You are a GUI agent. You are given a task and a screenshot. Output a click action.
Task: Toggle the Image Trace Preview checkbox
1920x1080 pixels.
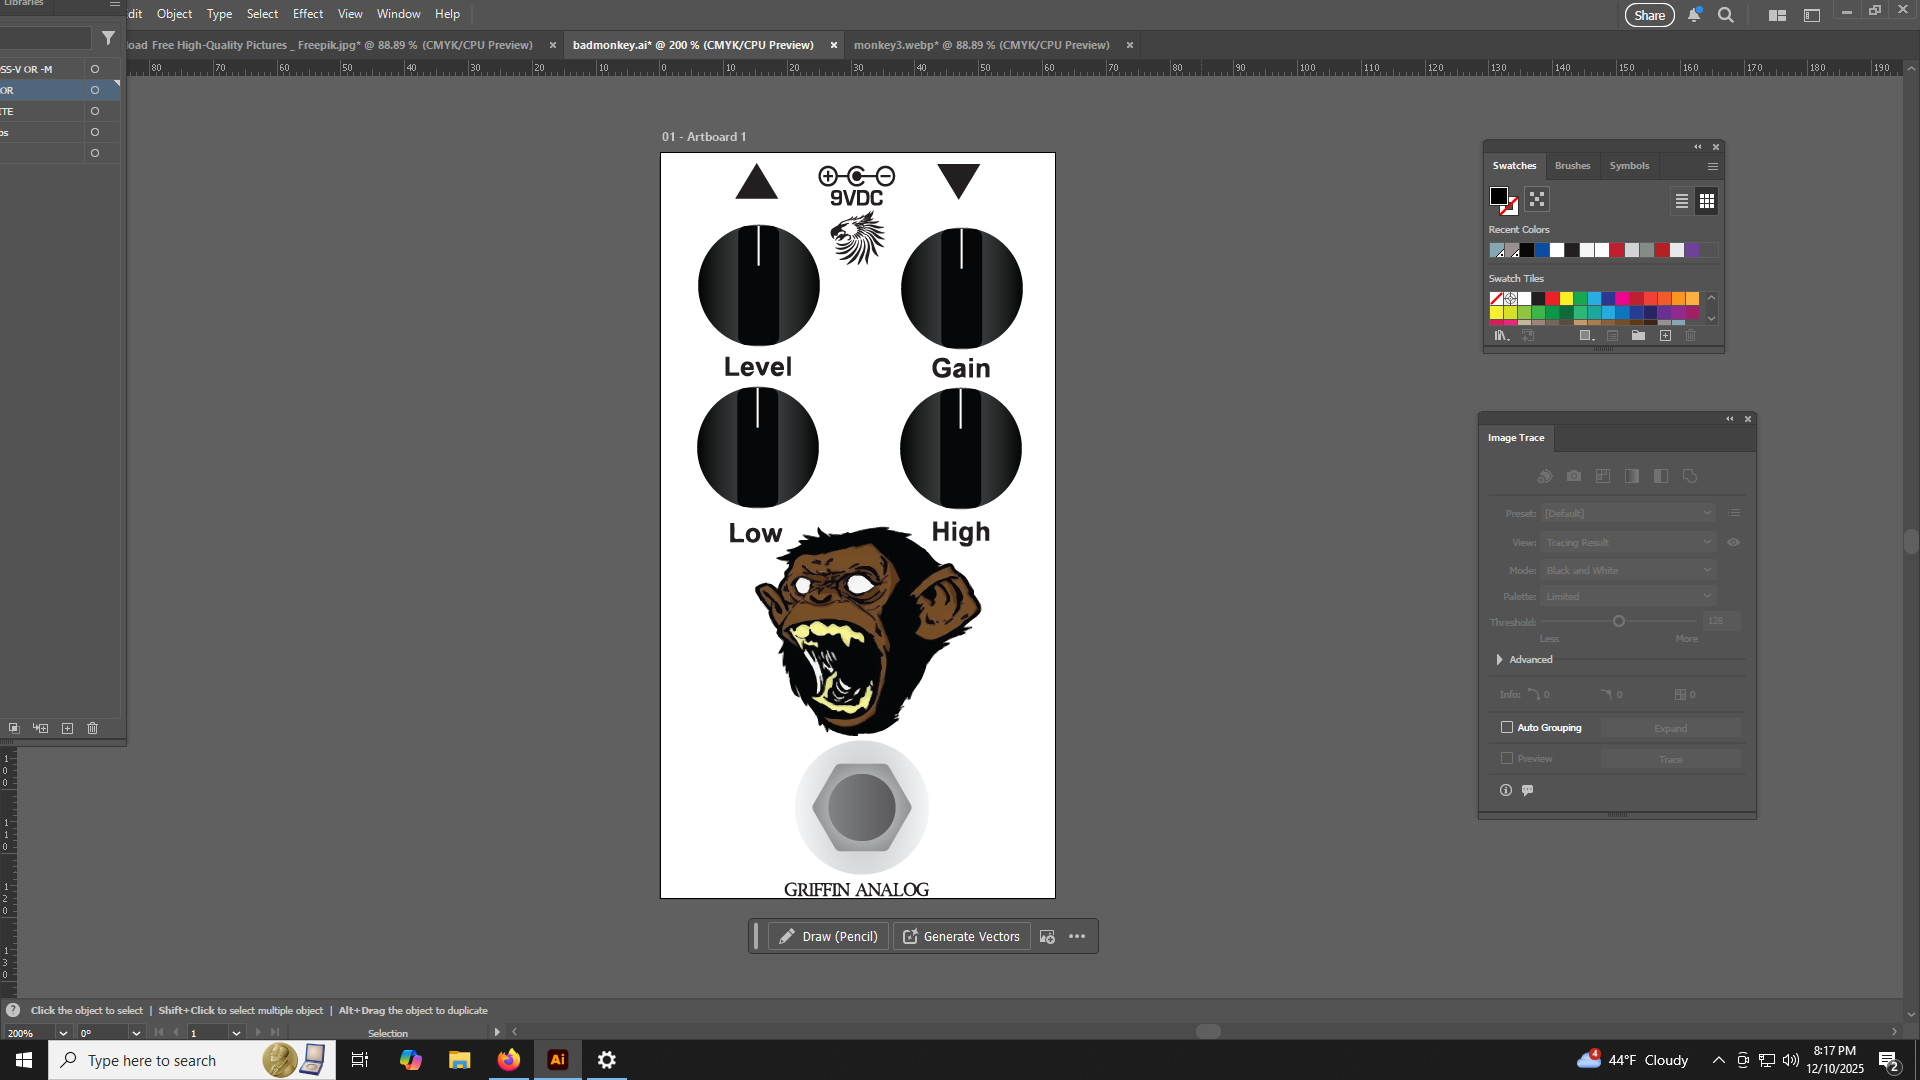click(x=1507, y=759)
